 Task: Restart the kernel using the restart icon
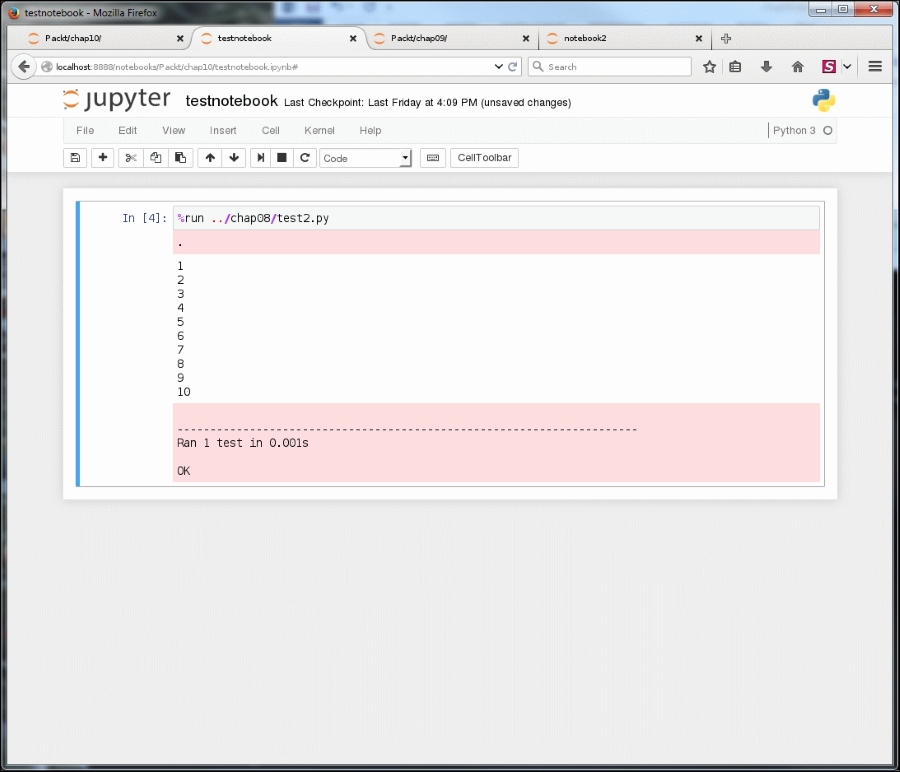pos(305,157)
